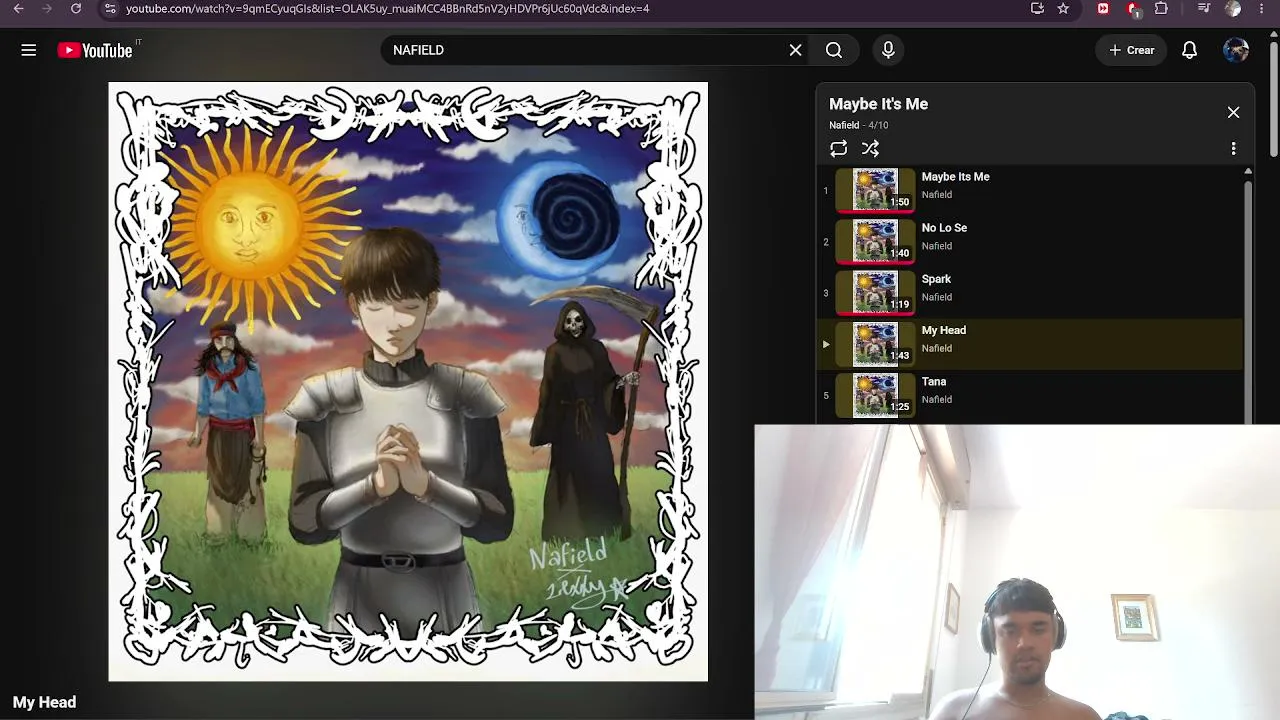Toggle playlist loop

tap(838, 149)
